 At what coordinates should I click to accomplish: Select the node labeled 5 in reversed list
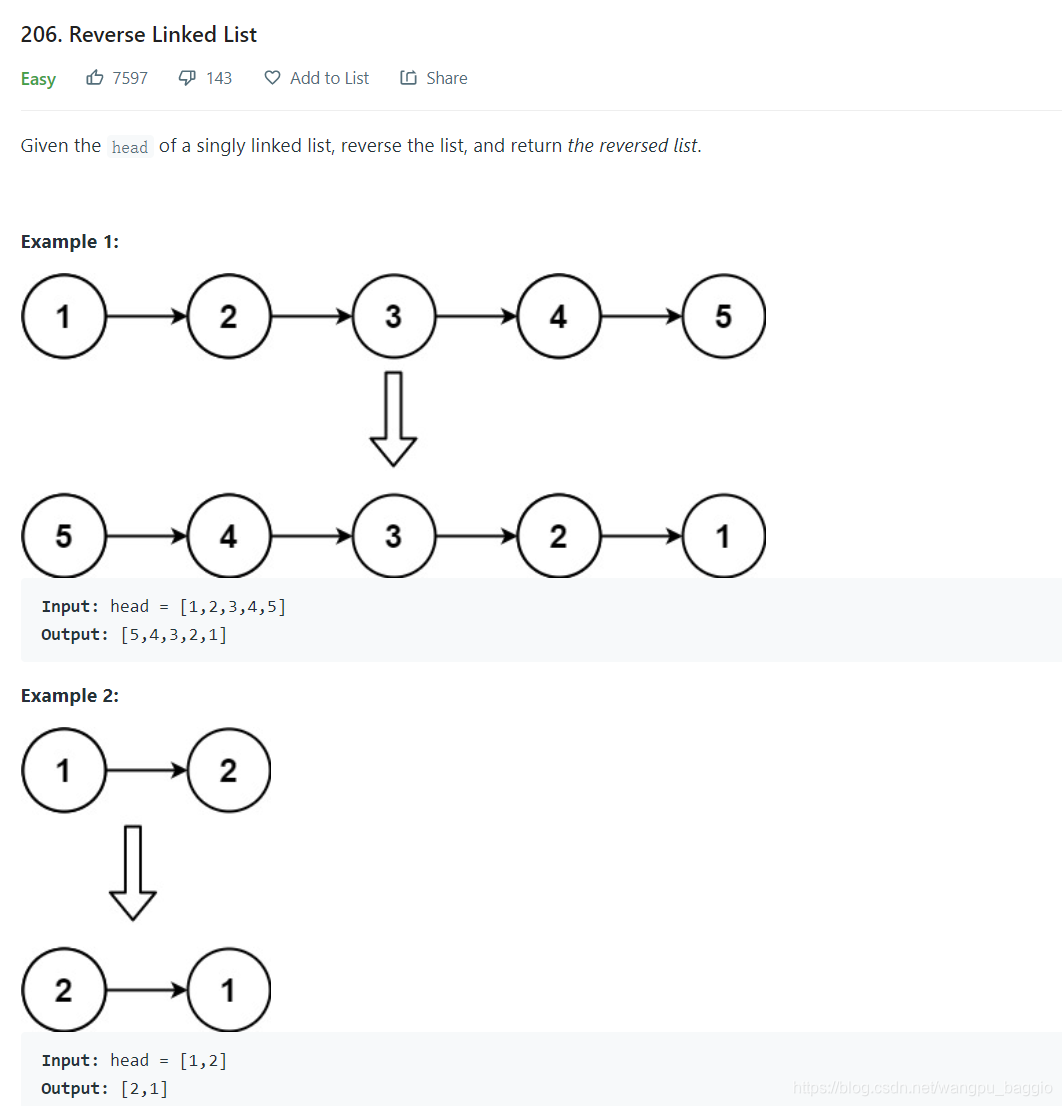tap(63, 536)
